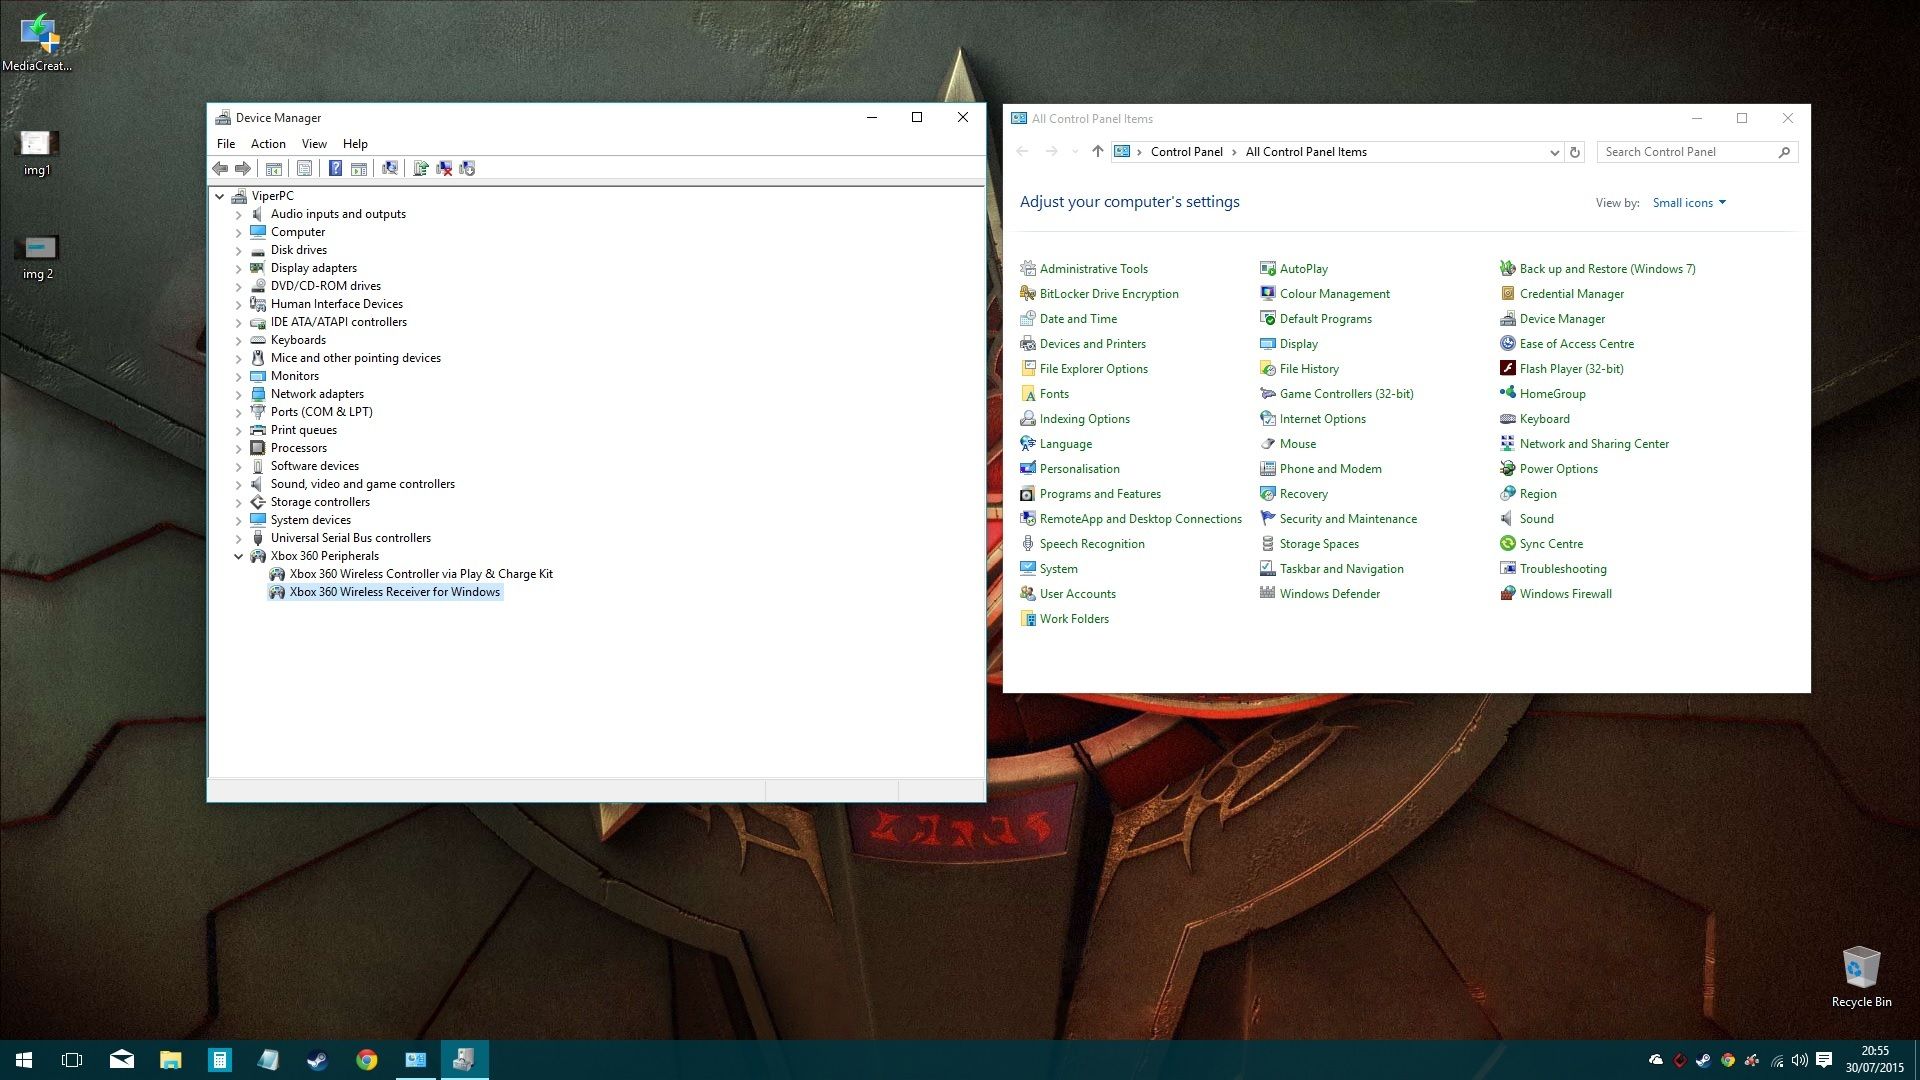Expand Sound, video and game controllers
Viewport: 1920px width, 1080px height.
(x=239, y=484)
